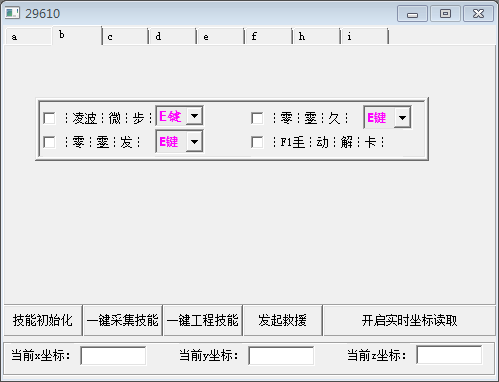Enable the F1手动解卡 checkbox

(257, 142)
